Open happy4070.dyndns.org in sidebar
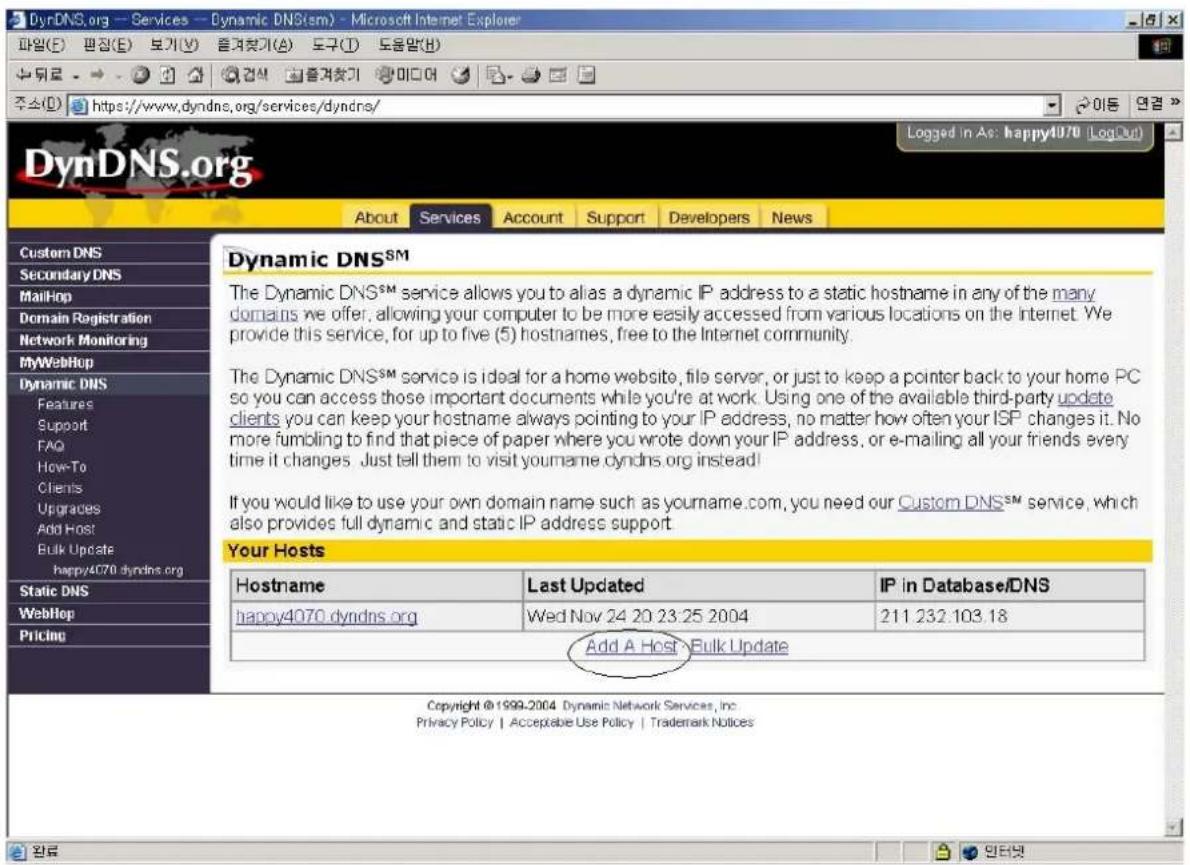Image resolution: width=1190 pixels, height=865 pixels. pos(118,570)
